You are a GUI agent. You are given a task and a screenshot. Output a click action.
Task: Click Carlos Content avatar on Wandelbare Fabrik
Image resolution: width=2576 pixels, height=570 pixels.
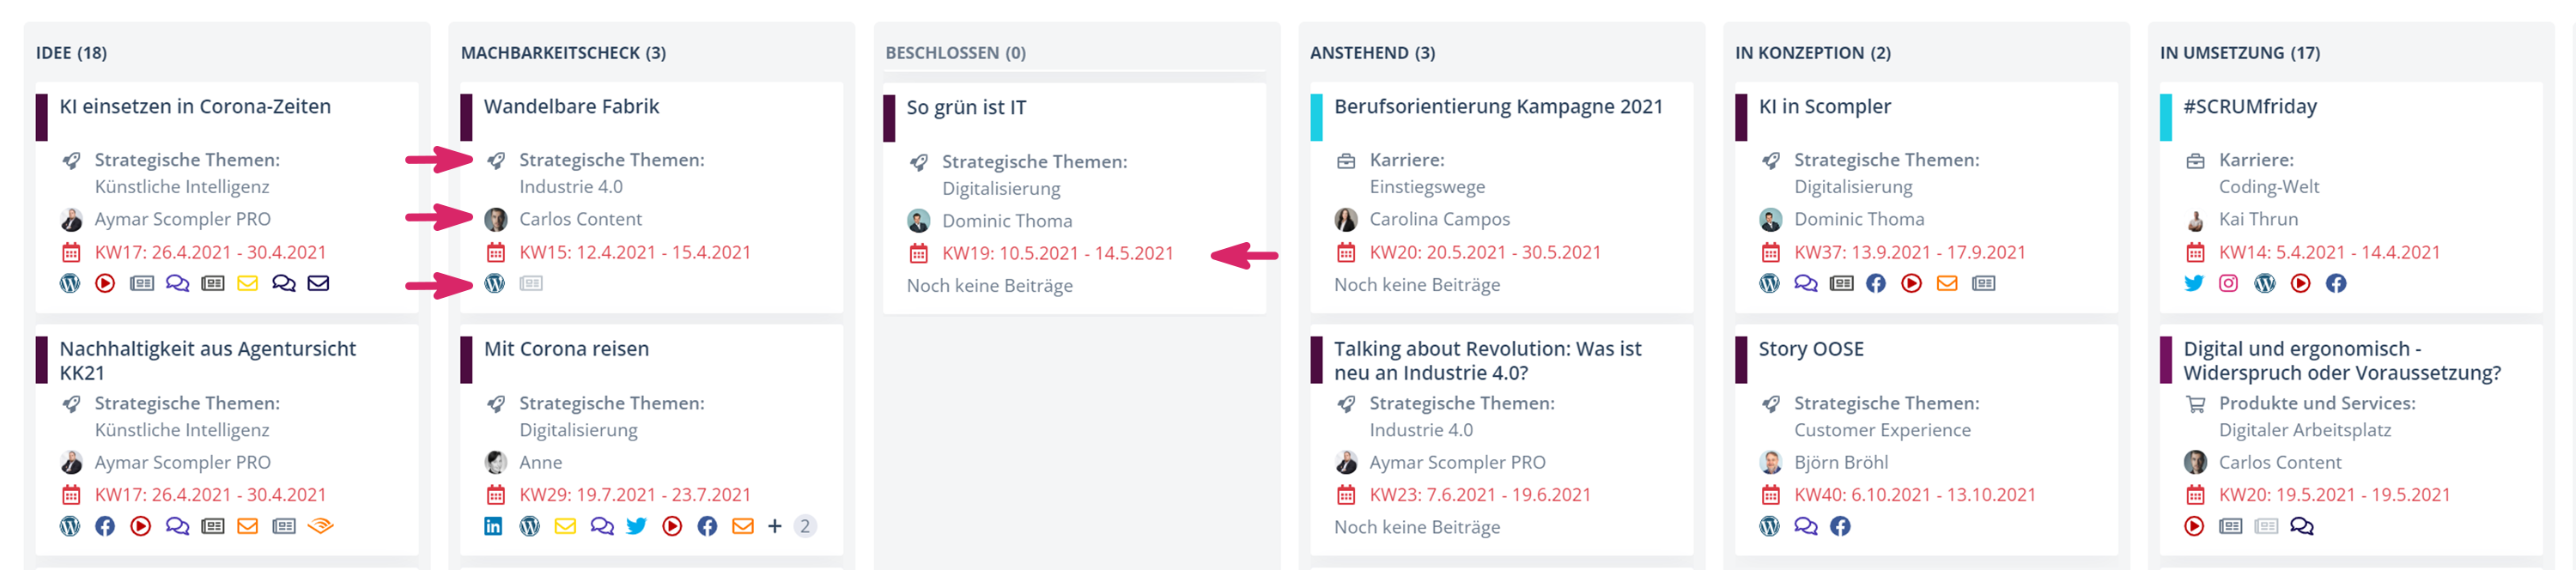495,219
